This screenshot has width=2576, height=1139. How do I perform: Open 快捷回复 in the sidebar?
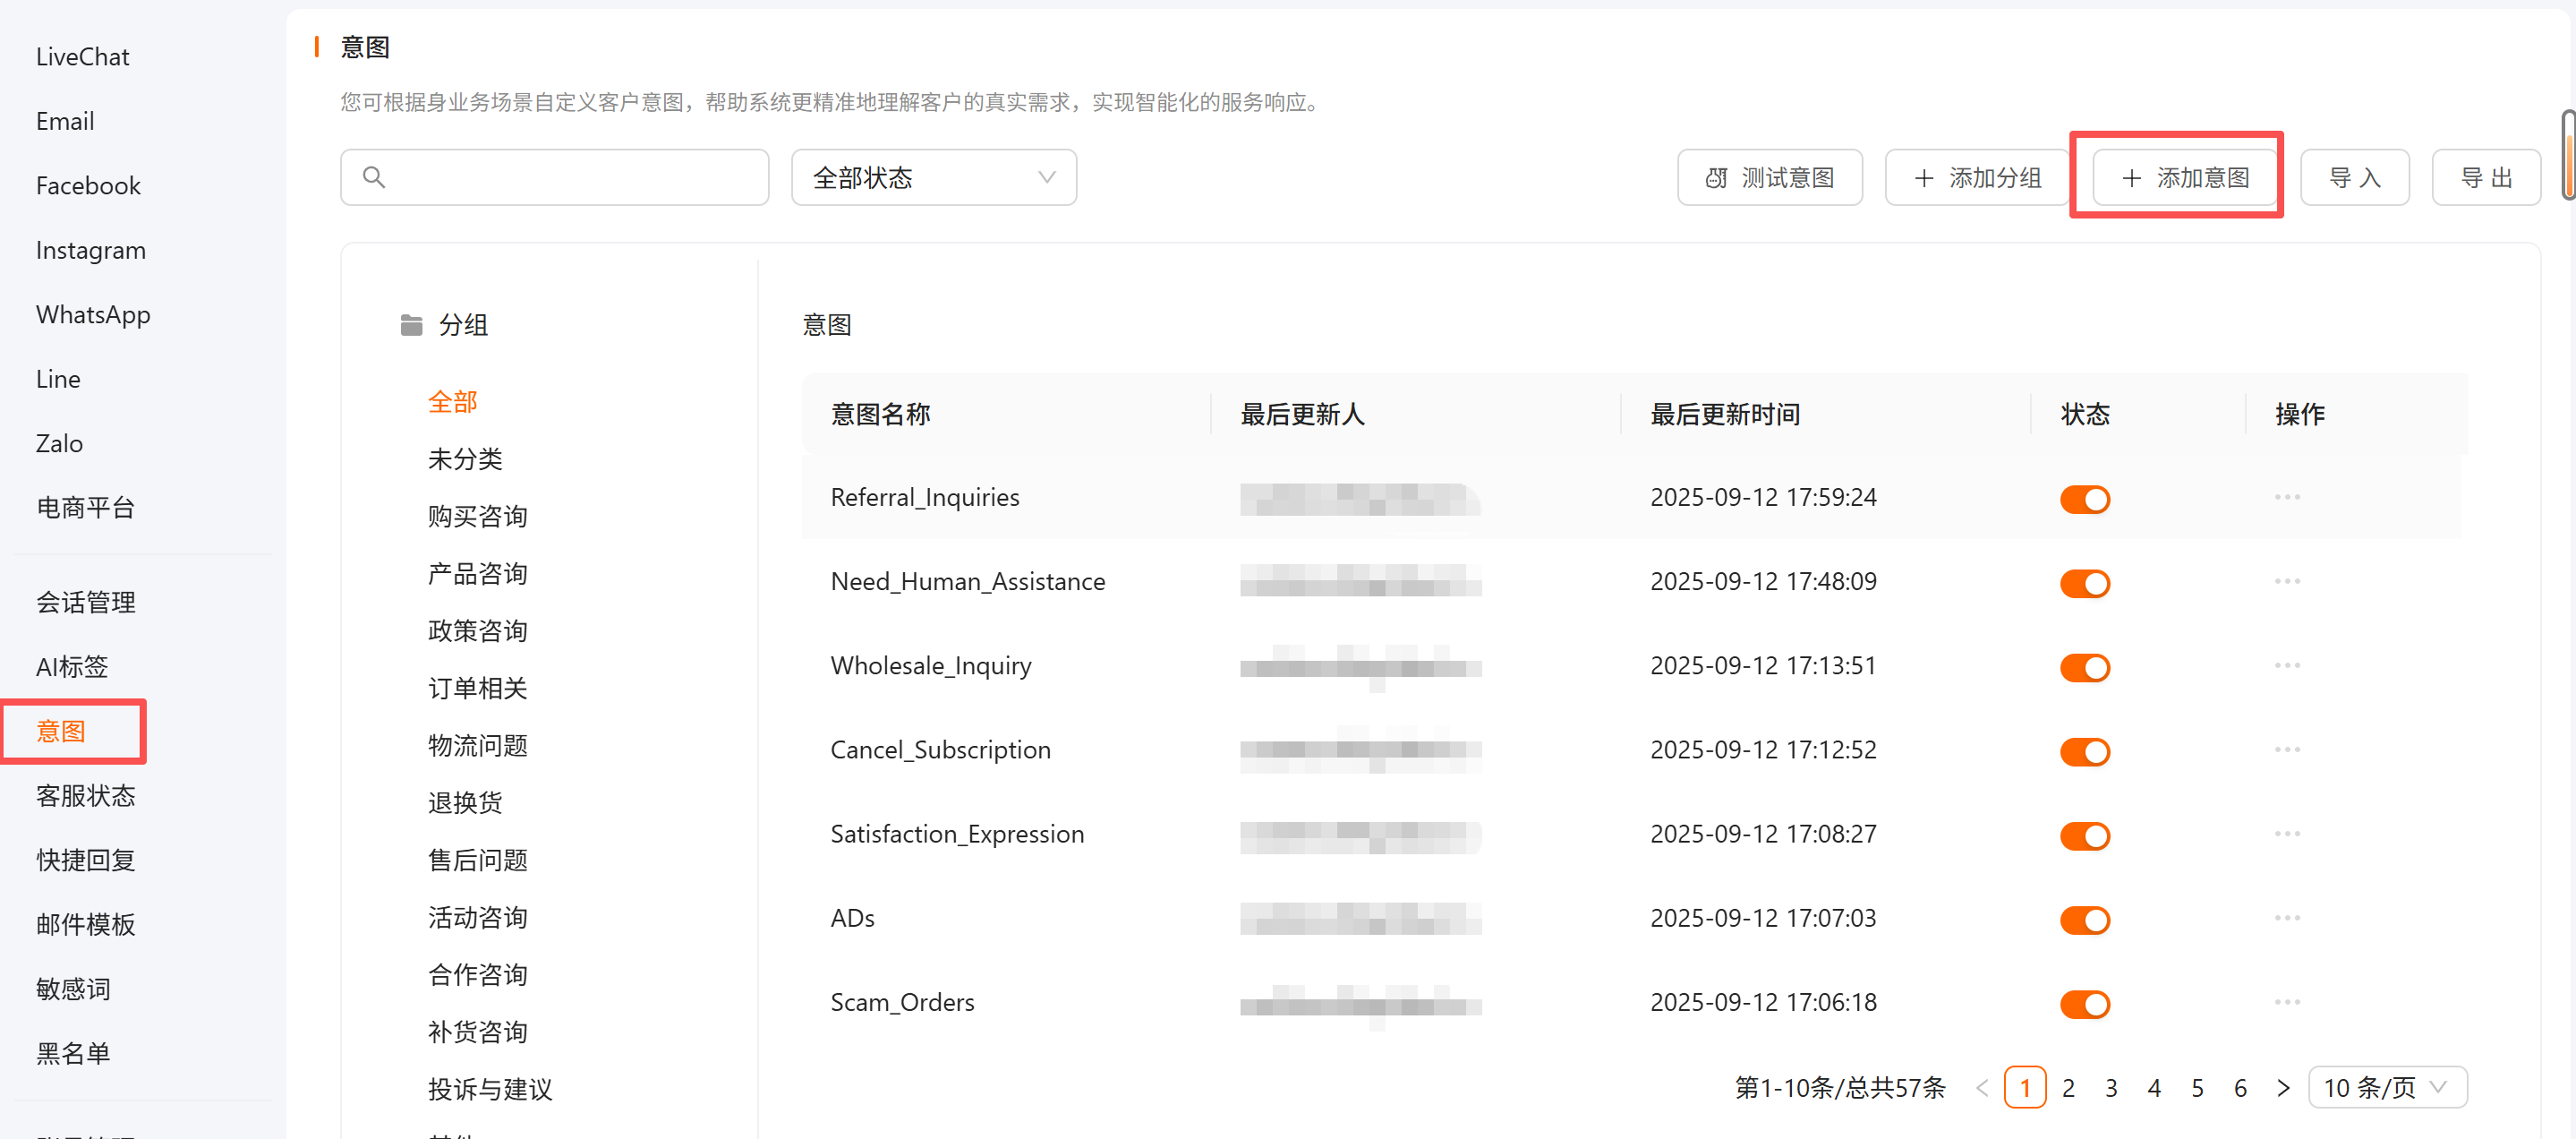point(85,859)
